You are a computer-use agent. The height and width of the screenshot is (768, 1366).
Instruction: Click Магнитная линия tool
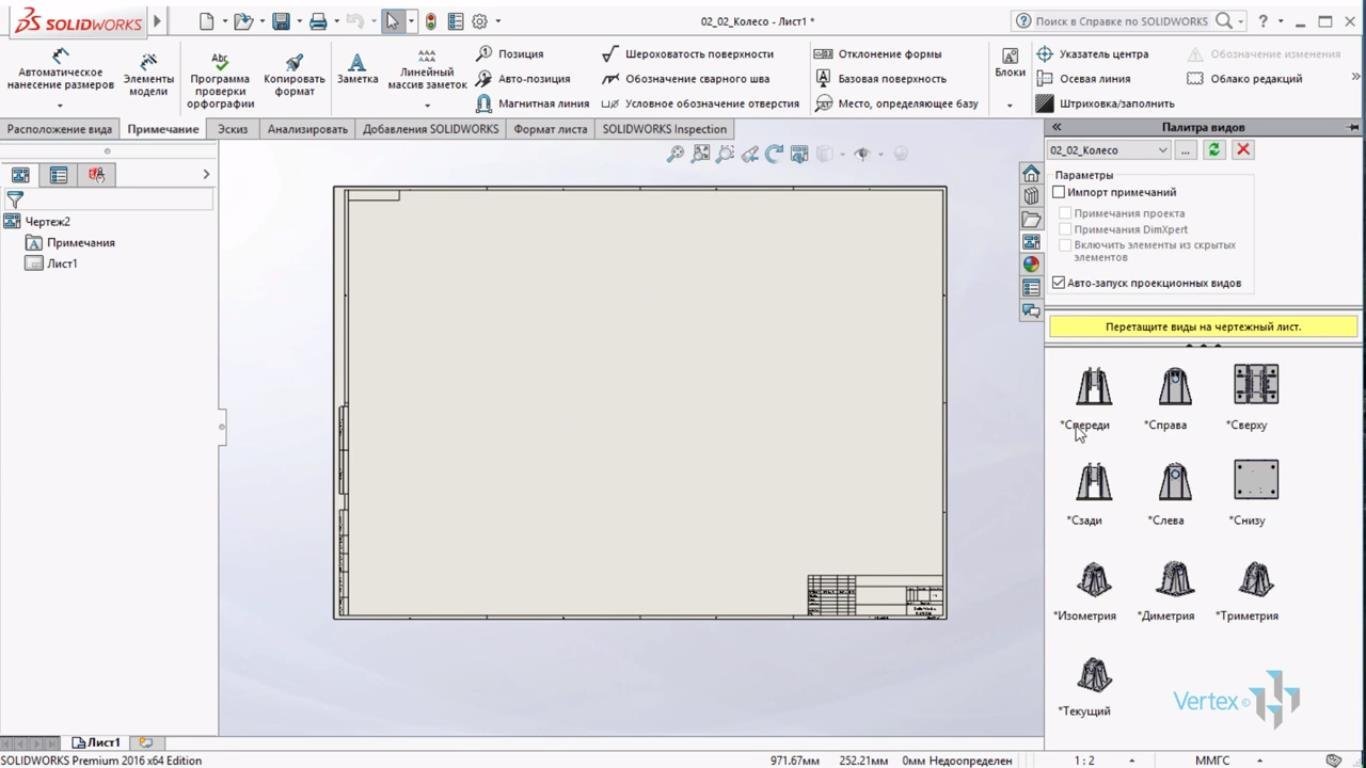(532, 103)
